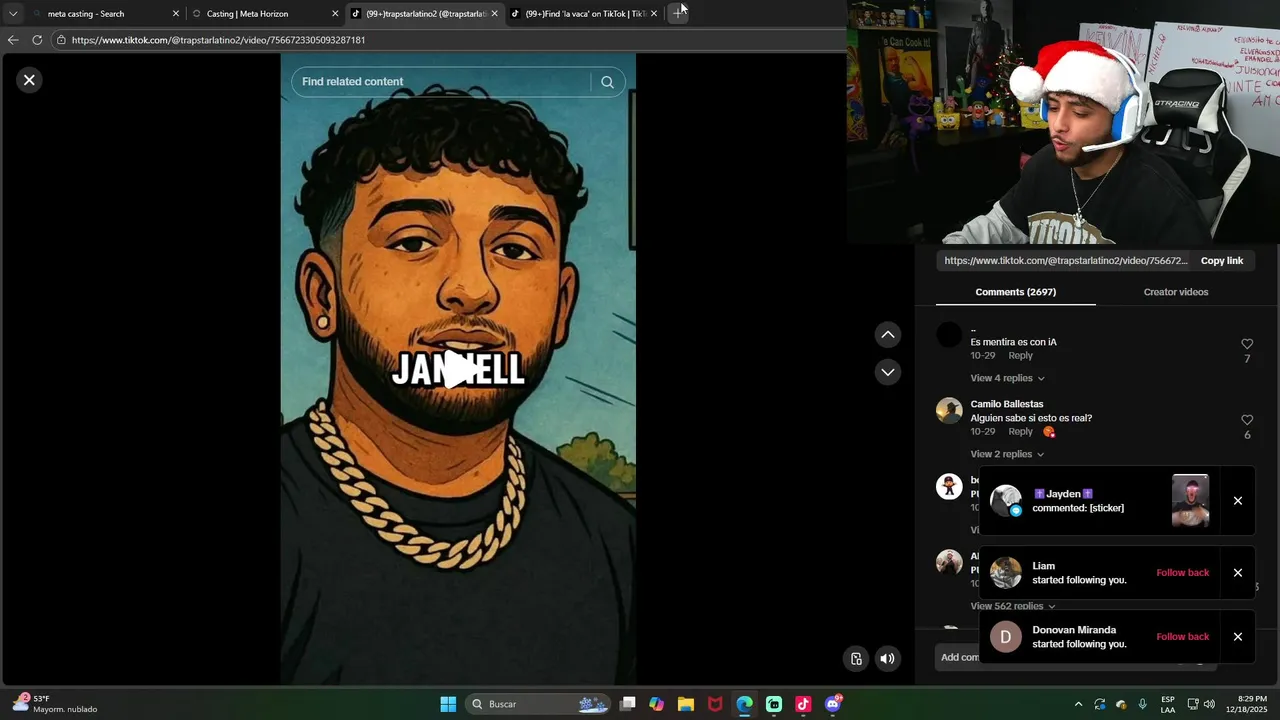The height and width of the screenshot is (720, 1280).
Task: Close the TikTok video viewer
Action: [29, 80]
